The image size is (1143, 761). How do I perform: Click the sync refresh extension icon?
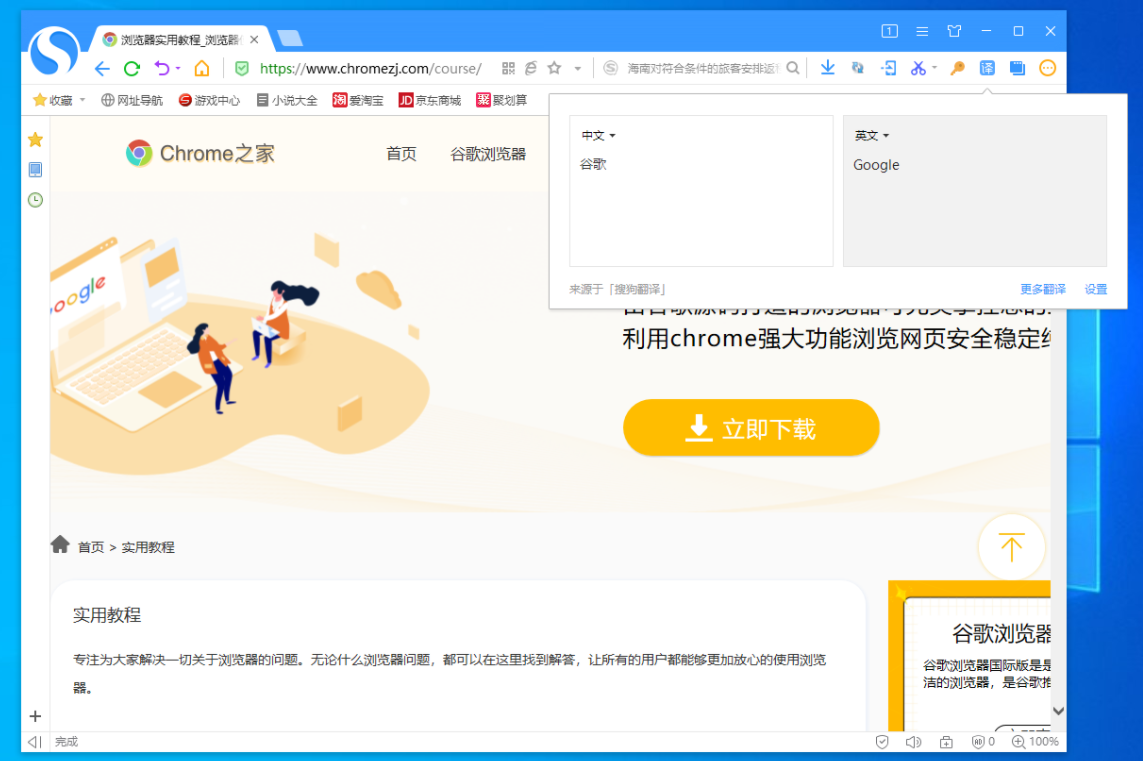[858, 69]
